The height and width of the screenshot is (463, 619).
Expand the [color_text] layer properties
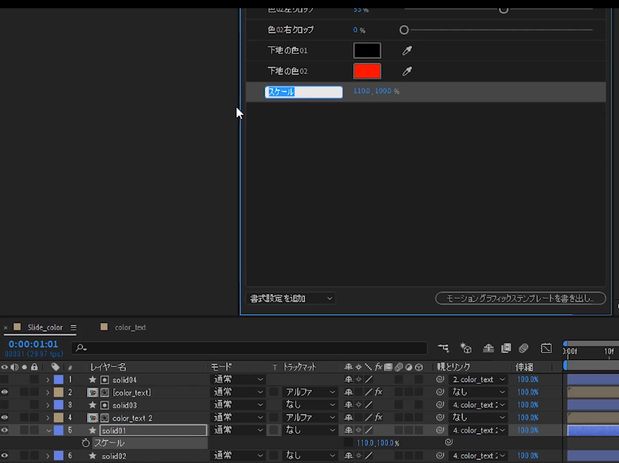tap(48, 392)
